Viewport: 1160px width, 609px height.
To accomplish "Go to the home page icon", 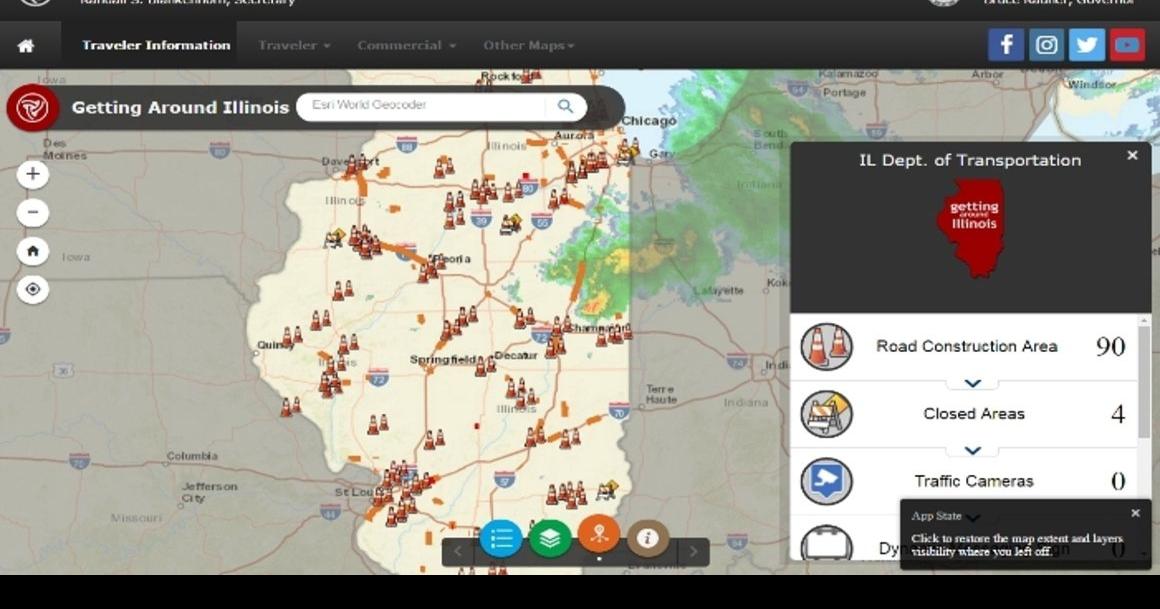I will 26,46.
